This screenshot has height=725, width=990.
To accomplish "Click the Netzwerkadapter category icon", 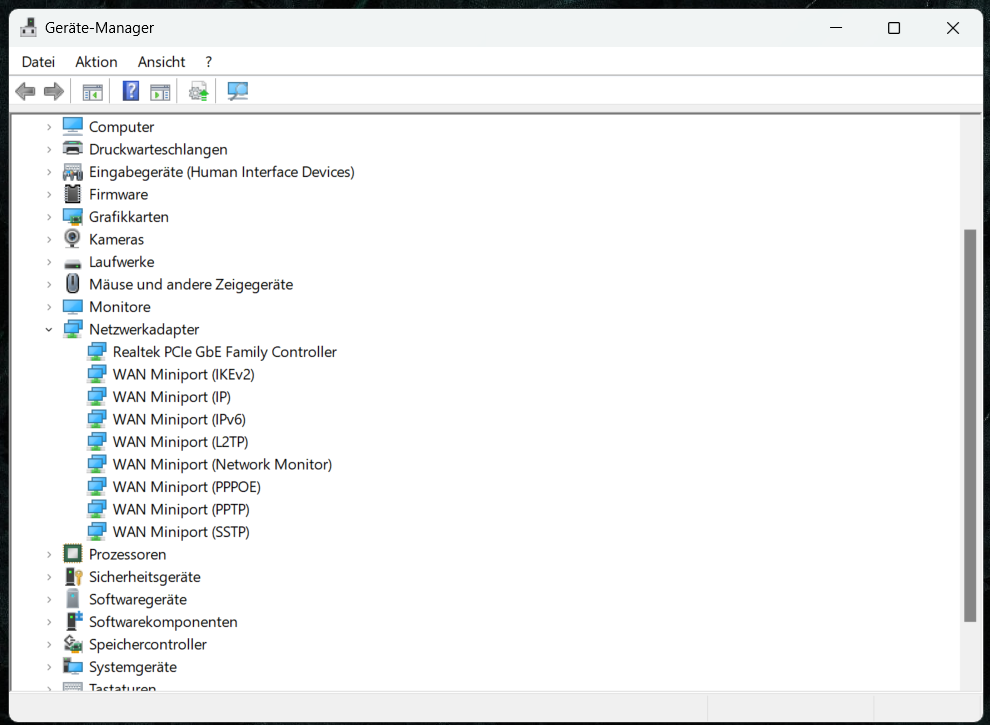I will point(73,329).
